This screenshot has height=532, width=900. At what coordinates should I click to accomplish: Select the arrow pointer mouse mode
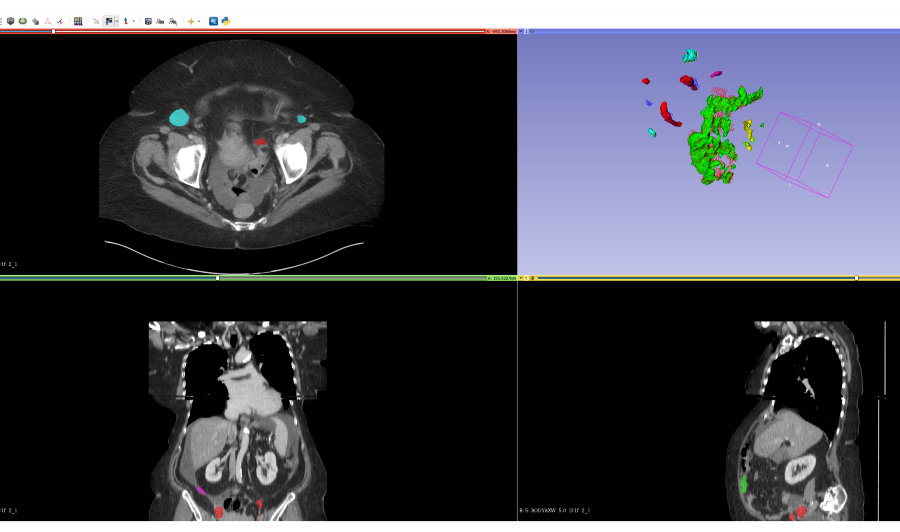click(96, 21)
